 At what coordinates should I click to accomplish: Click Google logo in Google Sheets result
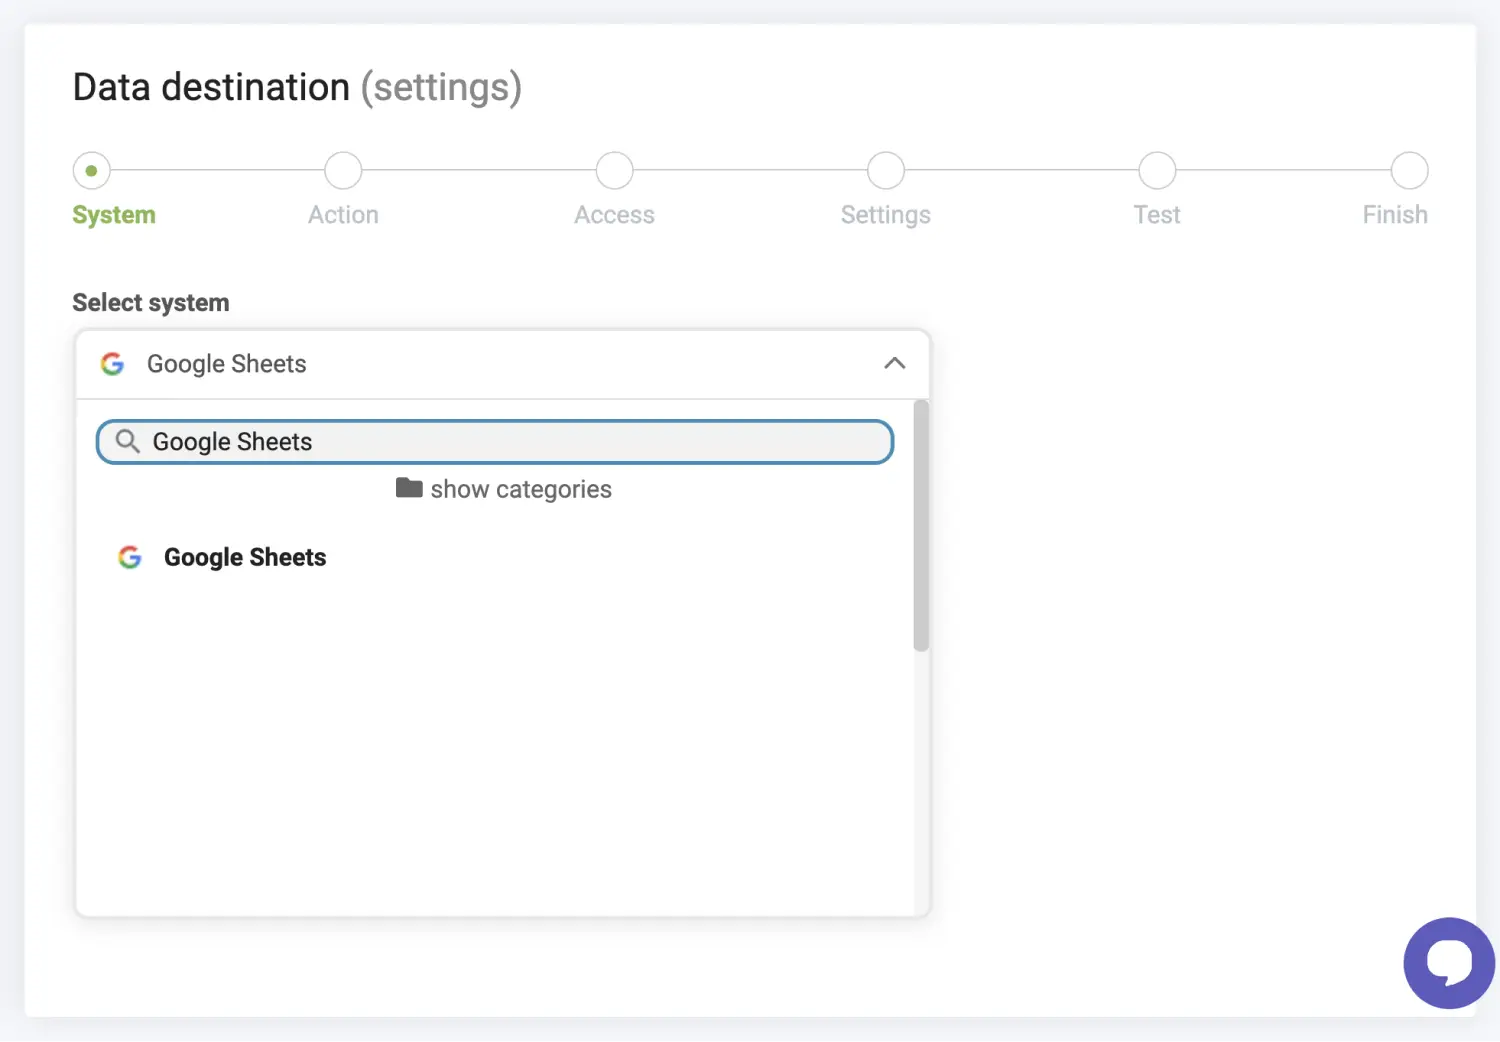130,557
